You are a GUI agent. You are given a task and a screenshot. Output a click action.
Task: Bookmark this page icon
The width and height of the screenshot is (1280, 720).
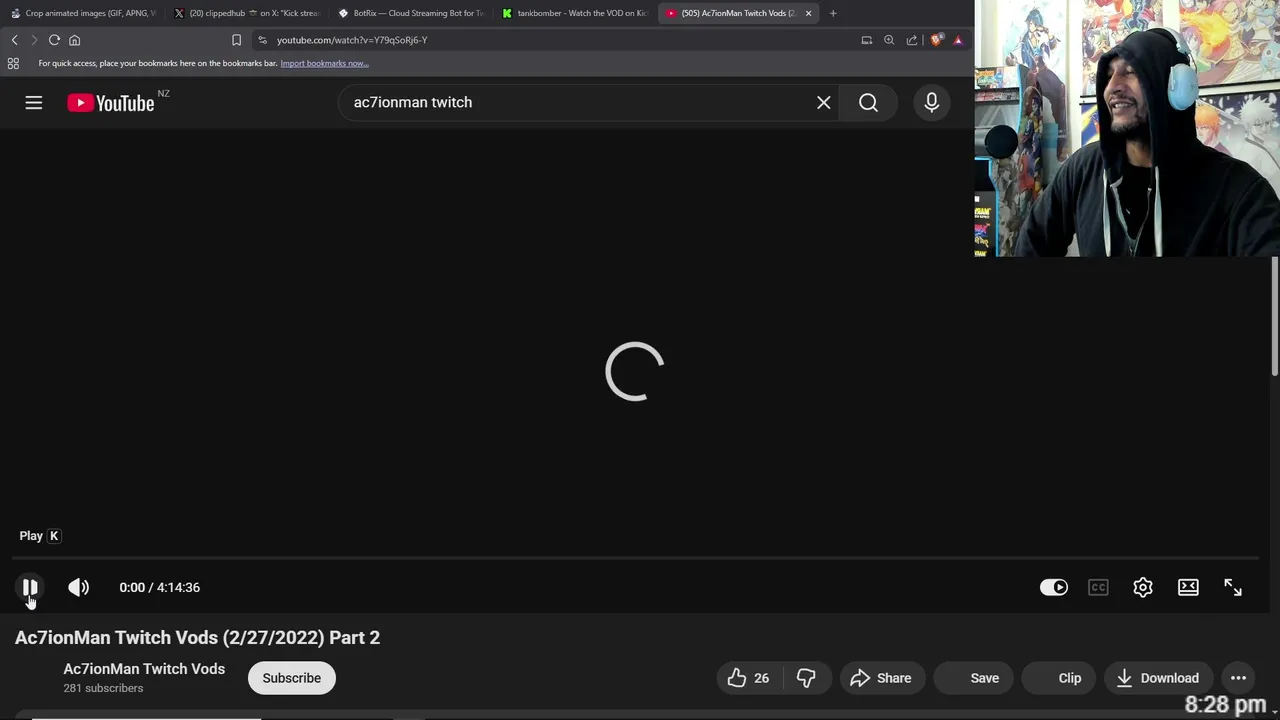pos(236,40)
